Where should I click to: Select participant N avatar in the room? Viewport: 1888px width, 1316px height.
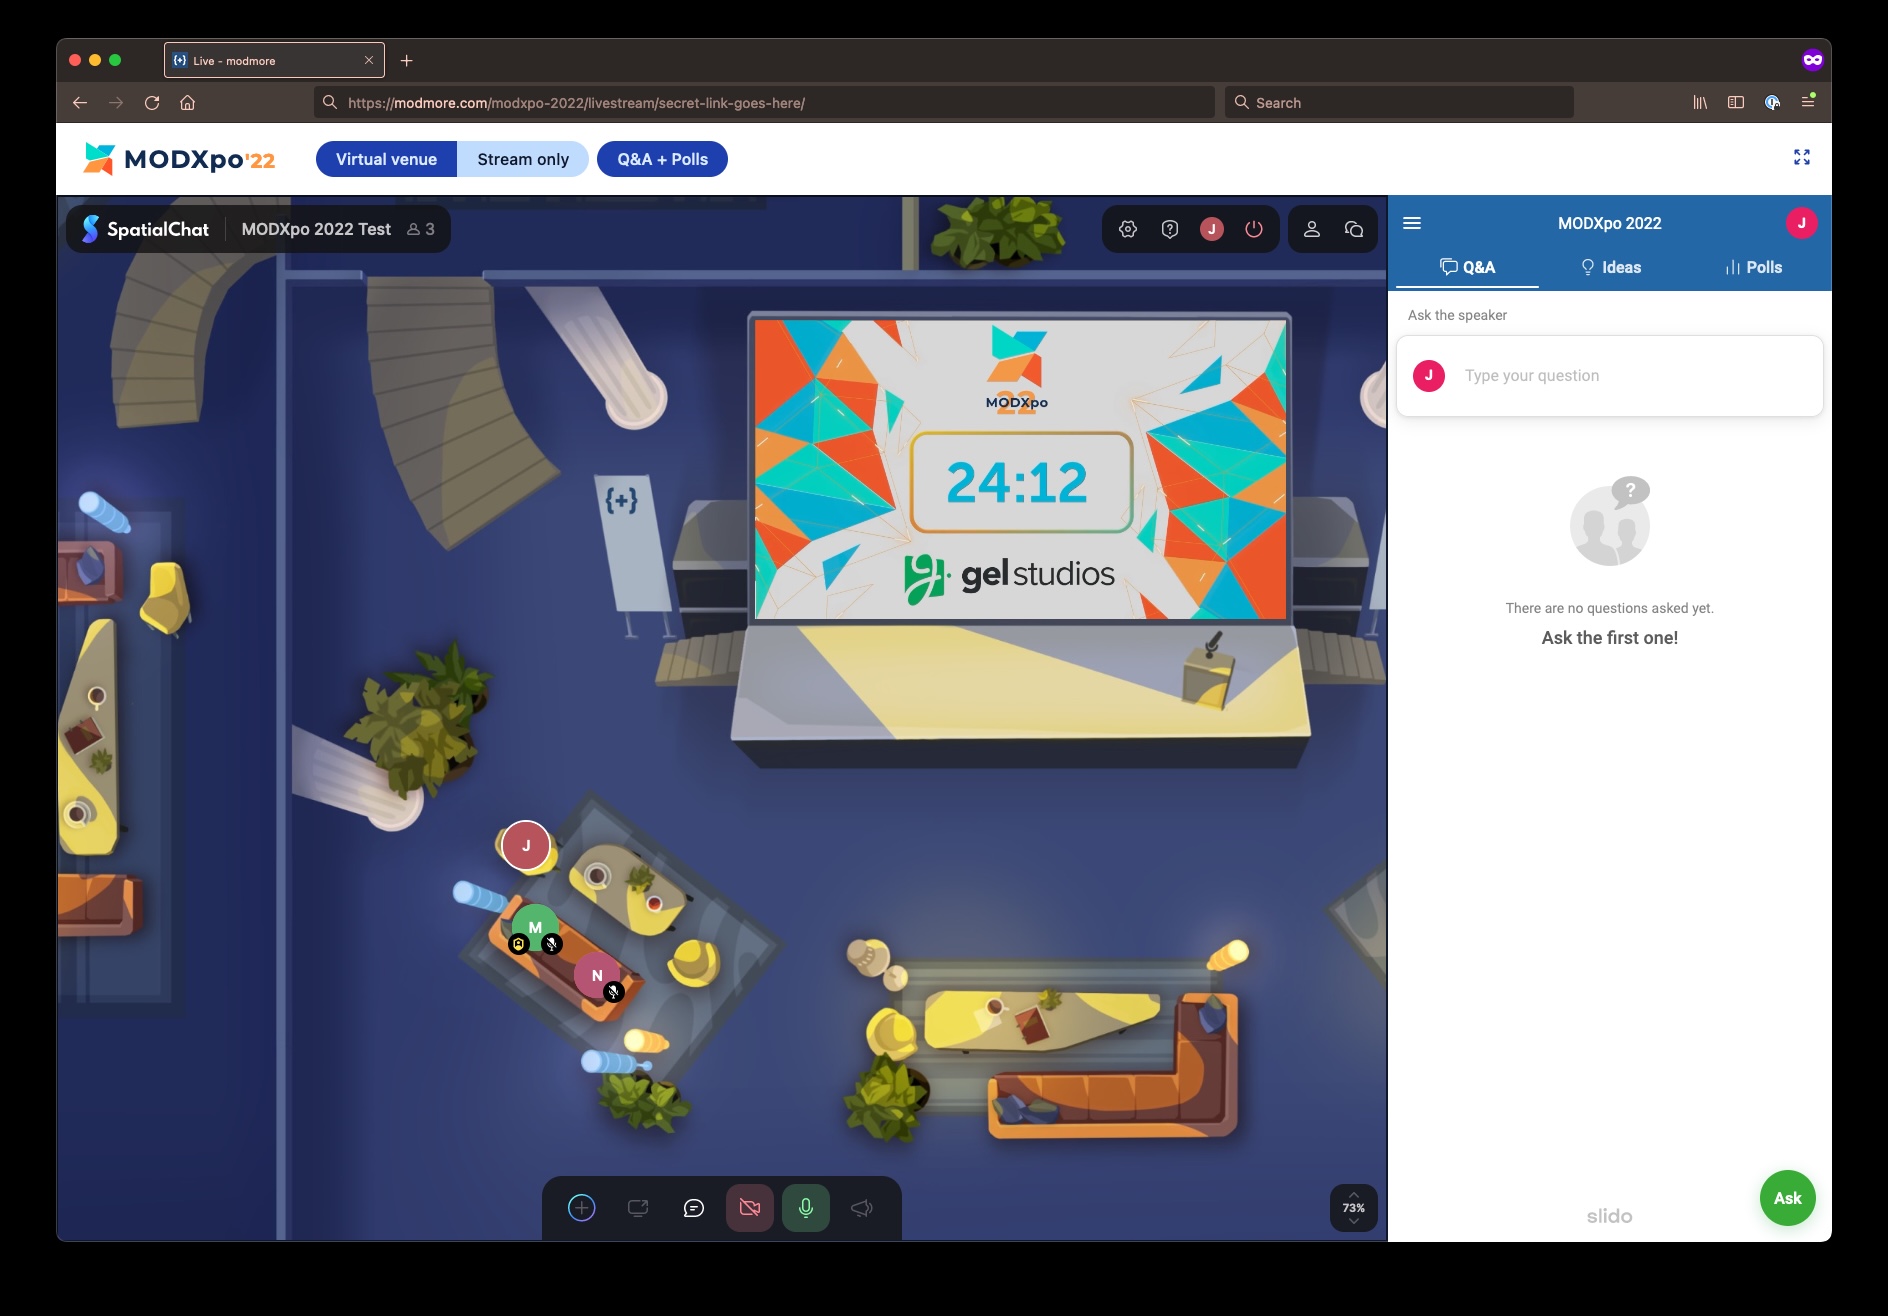click(x=597, y=975)
